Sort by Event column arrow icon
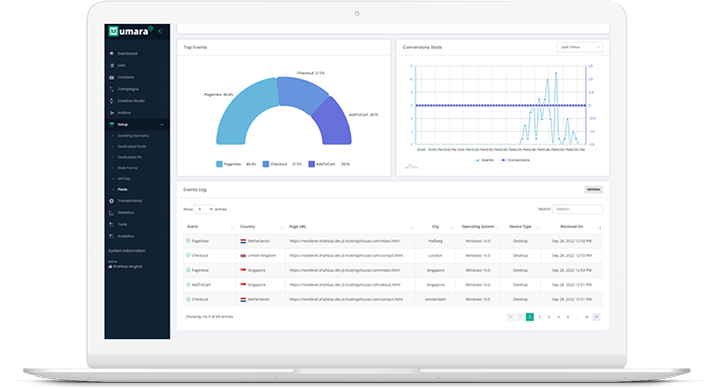The height and width of the screenshot is (389, 720). (232, 227)
